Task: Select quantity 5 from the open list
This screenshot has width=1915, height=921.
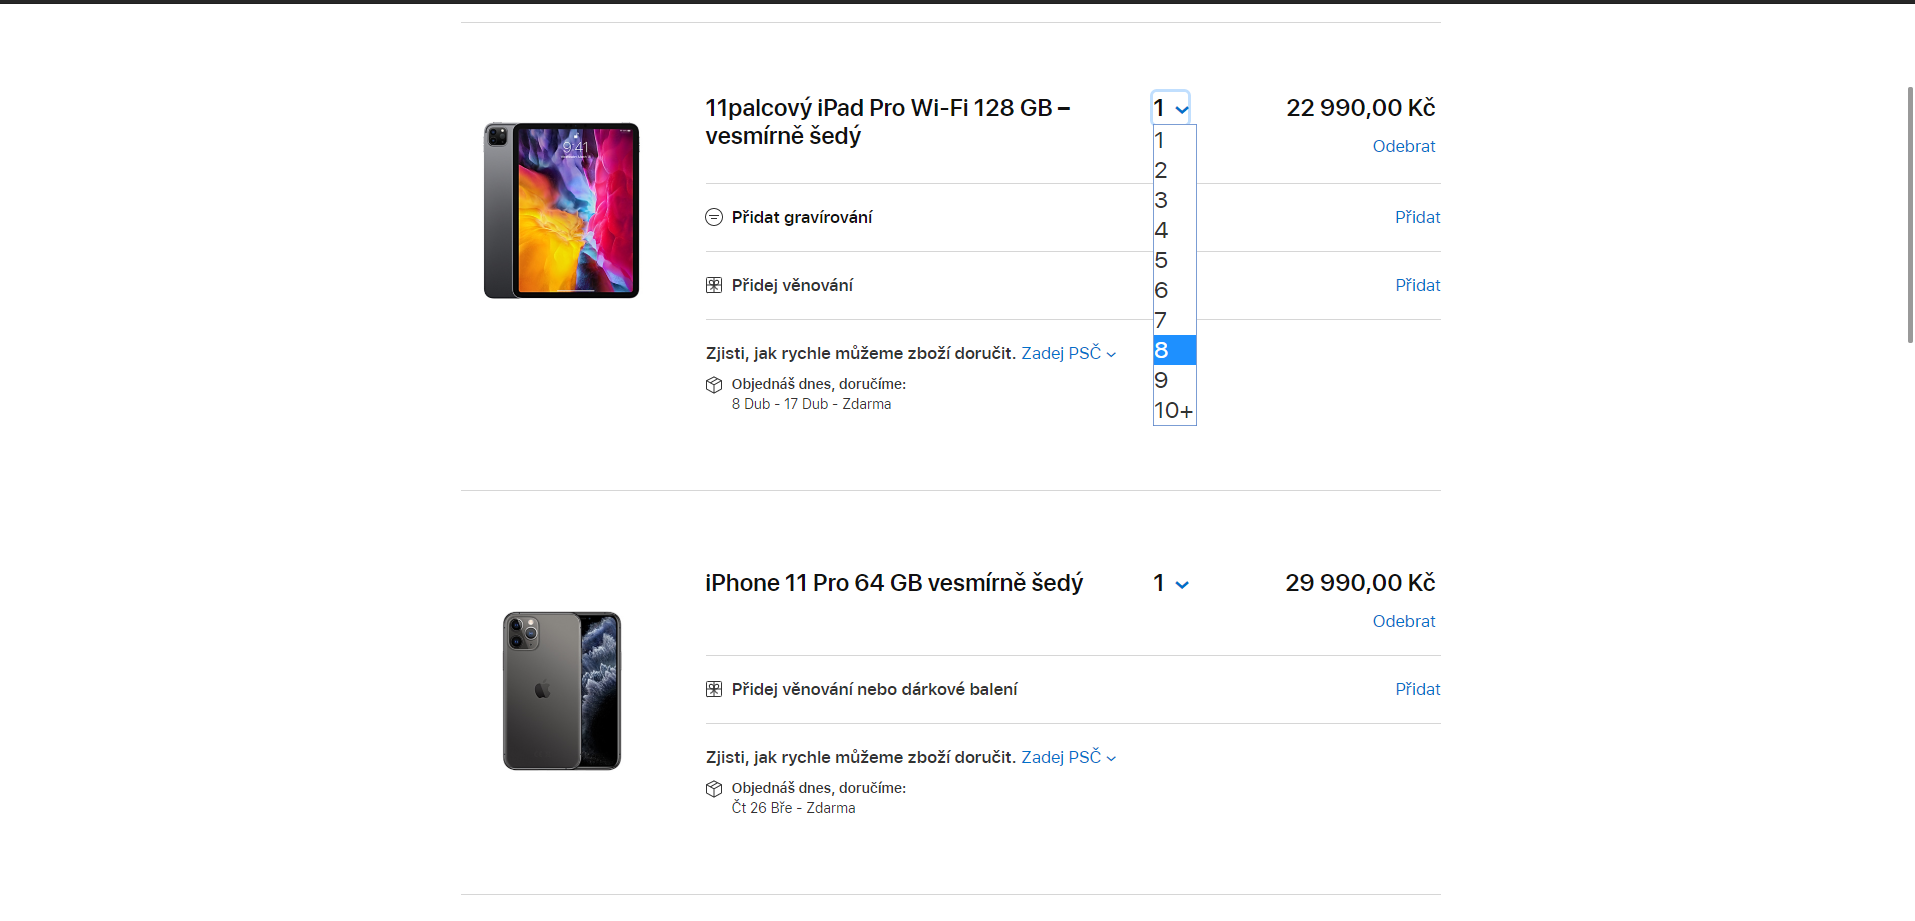Action: [1174, 260]
